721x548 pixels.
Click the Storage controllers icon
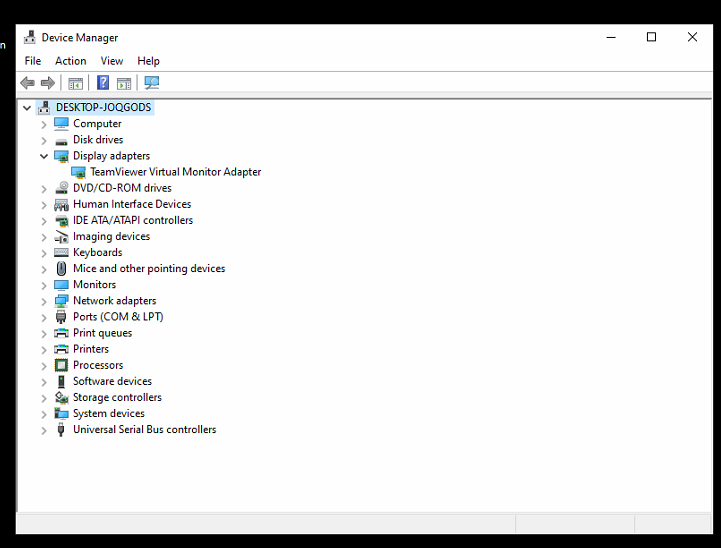click(61, 397)
